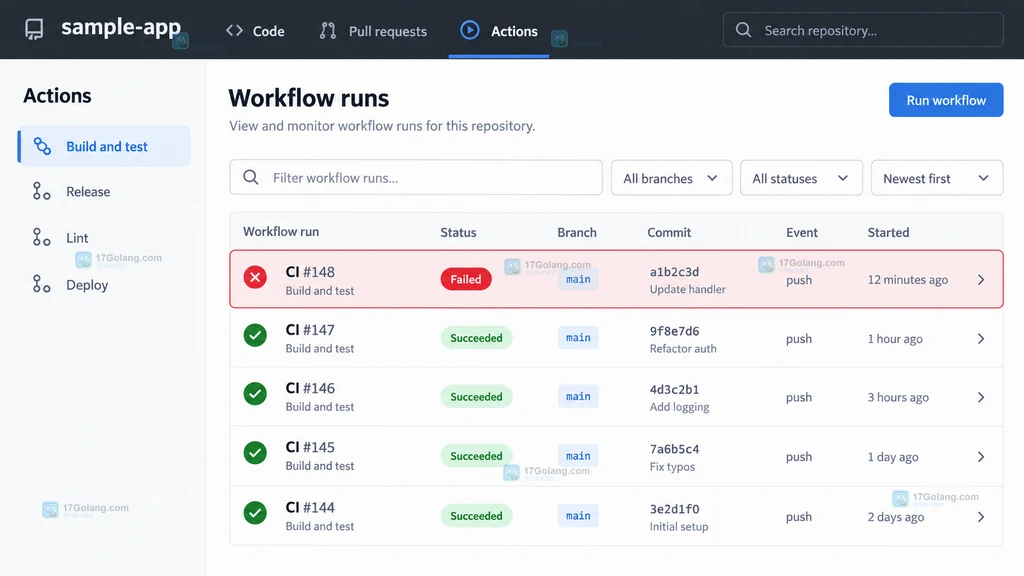The image size is (1024, 576).
Task: Select the Actions tab
Action: [499, 31]
